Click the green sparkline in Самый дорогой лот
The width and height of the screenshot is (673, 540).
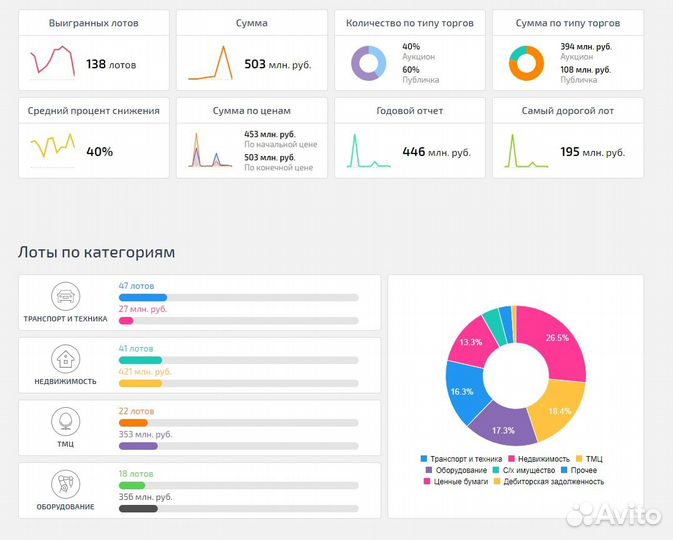tap(525, 150)
